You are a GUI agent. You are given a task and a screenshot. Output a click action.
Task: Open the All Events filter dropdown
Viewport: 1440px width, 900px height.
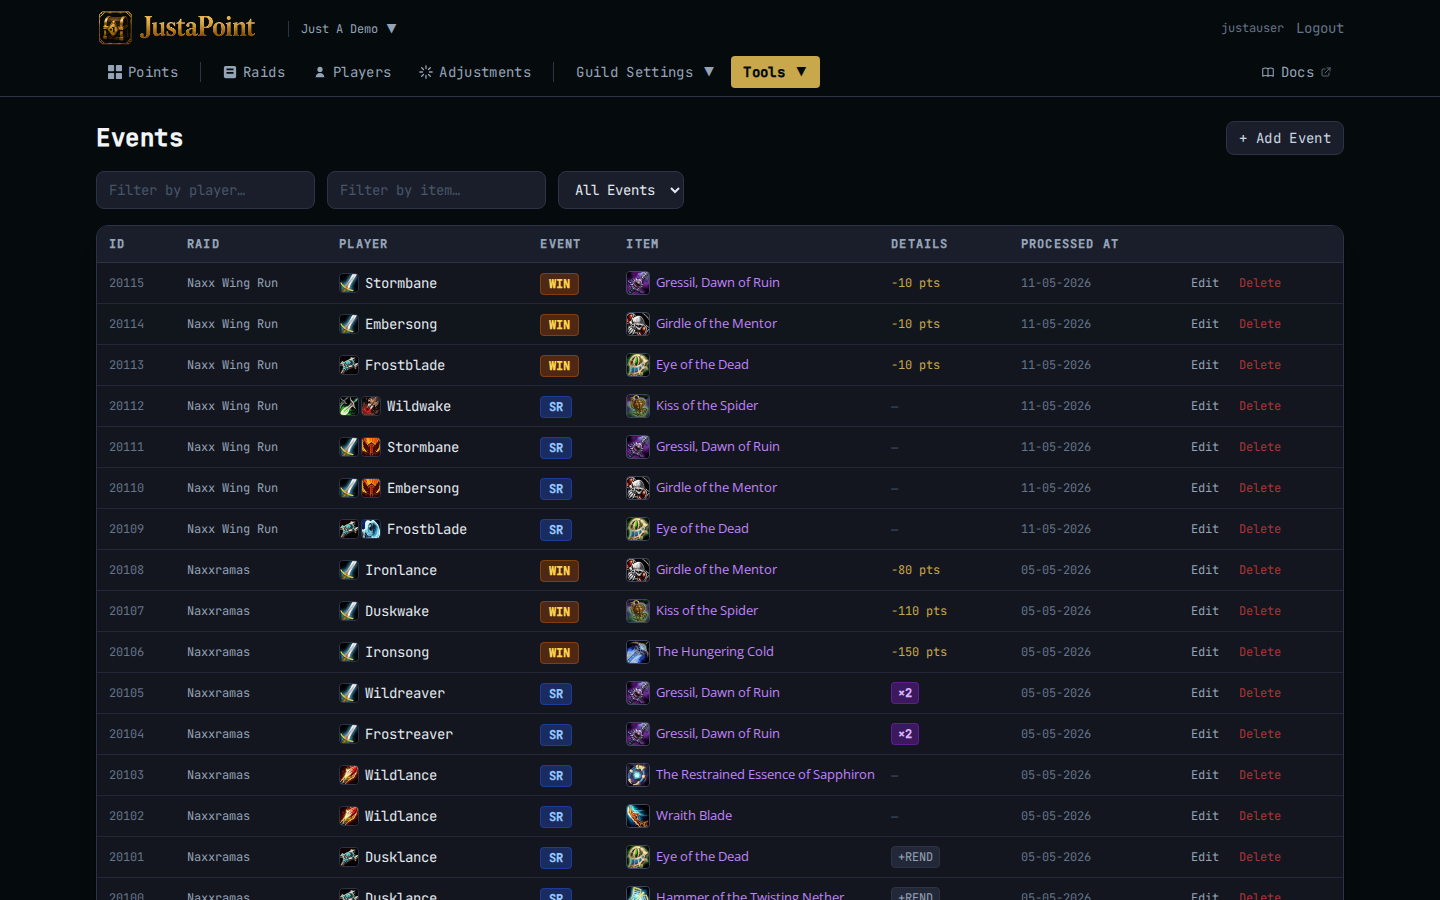pyautogui.click(x=621, y=190)
